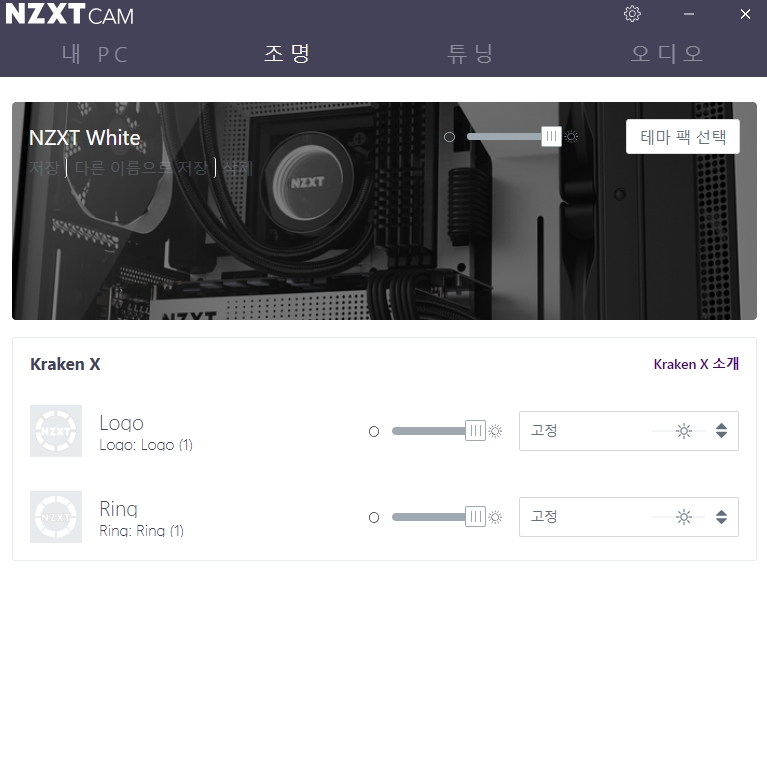This screenshot has width=767, height=763.
Task: Click 삭제 under NZXT White profile
Action: (x=238, y=168)
